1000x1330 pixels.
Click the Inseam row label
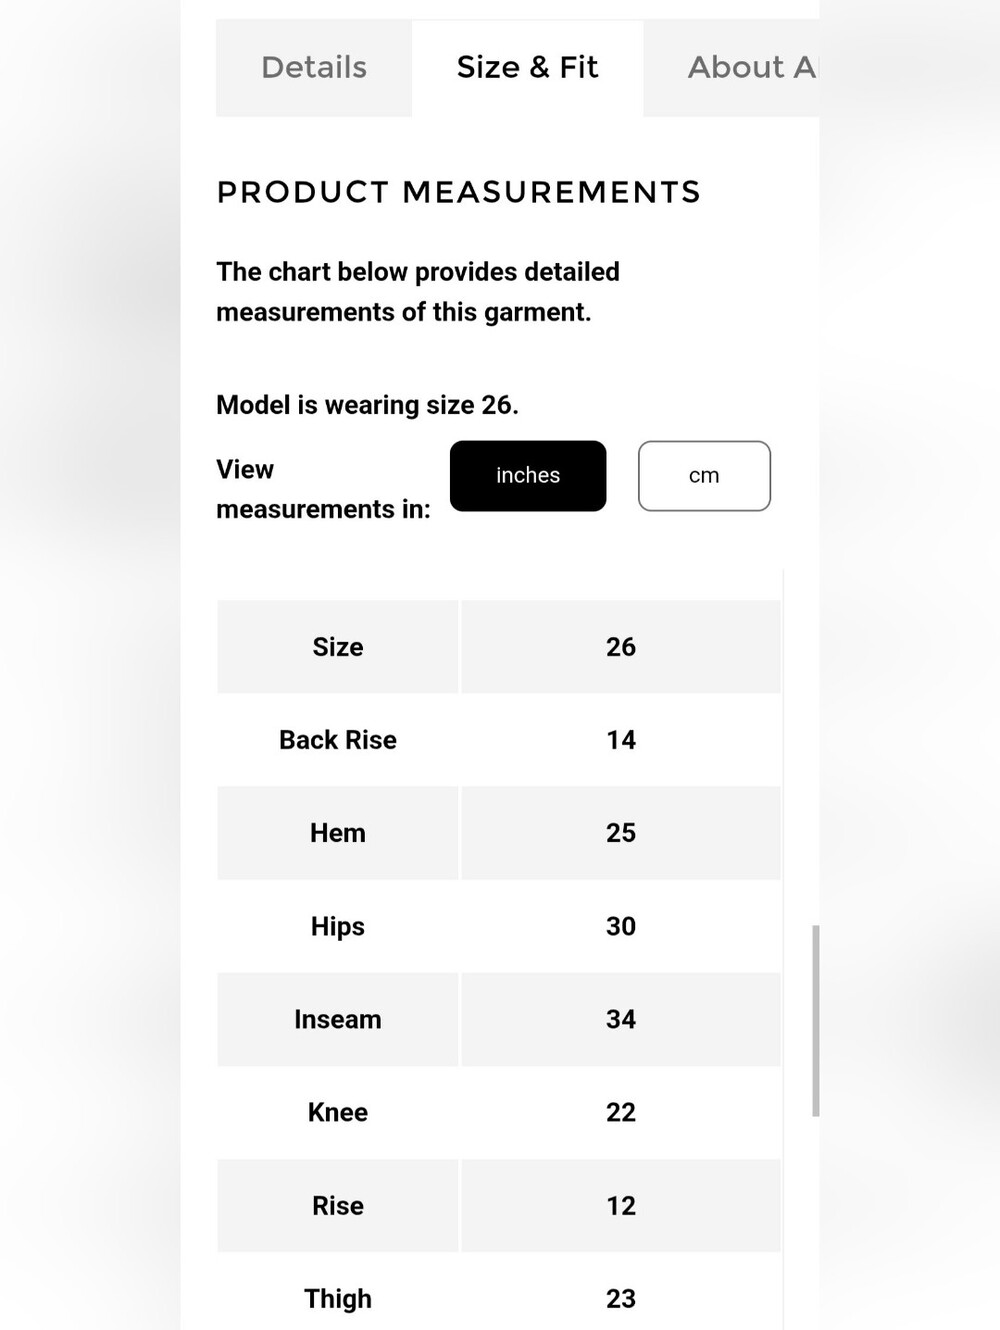click(x=338, y=1020)
